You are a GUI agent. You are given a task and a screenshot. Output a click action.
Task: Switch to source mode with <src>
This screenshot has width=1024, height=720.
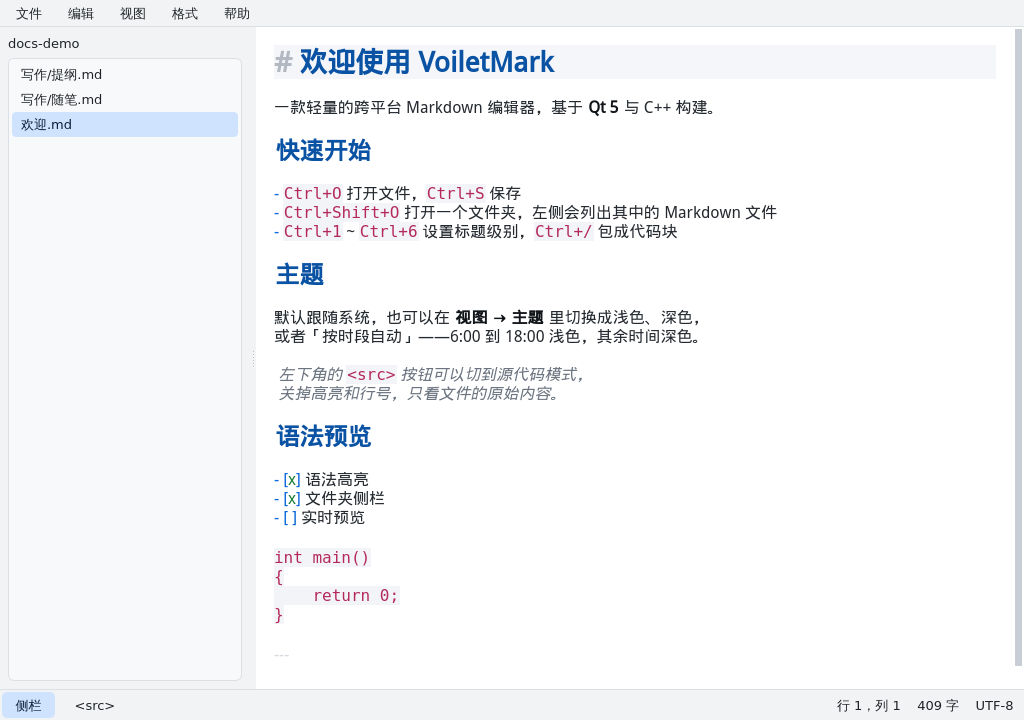tap(95, 706)
